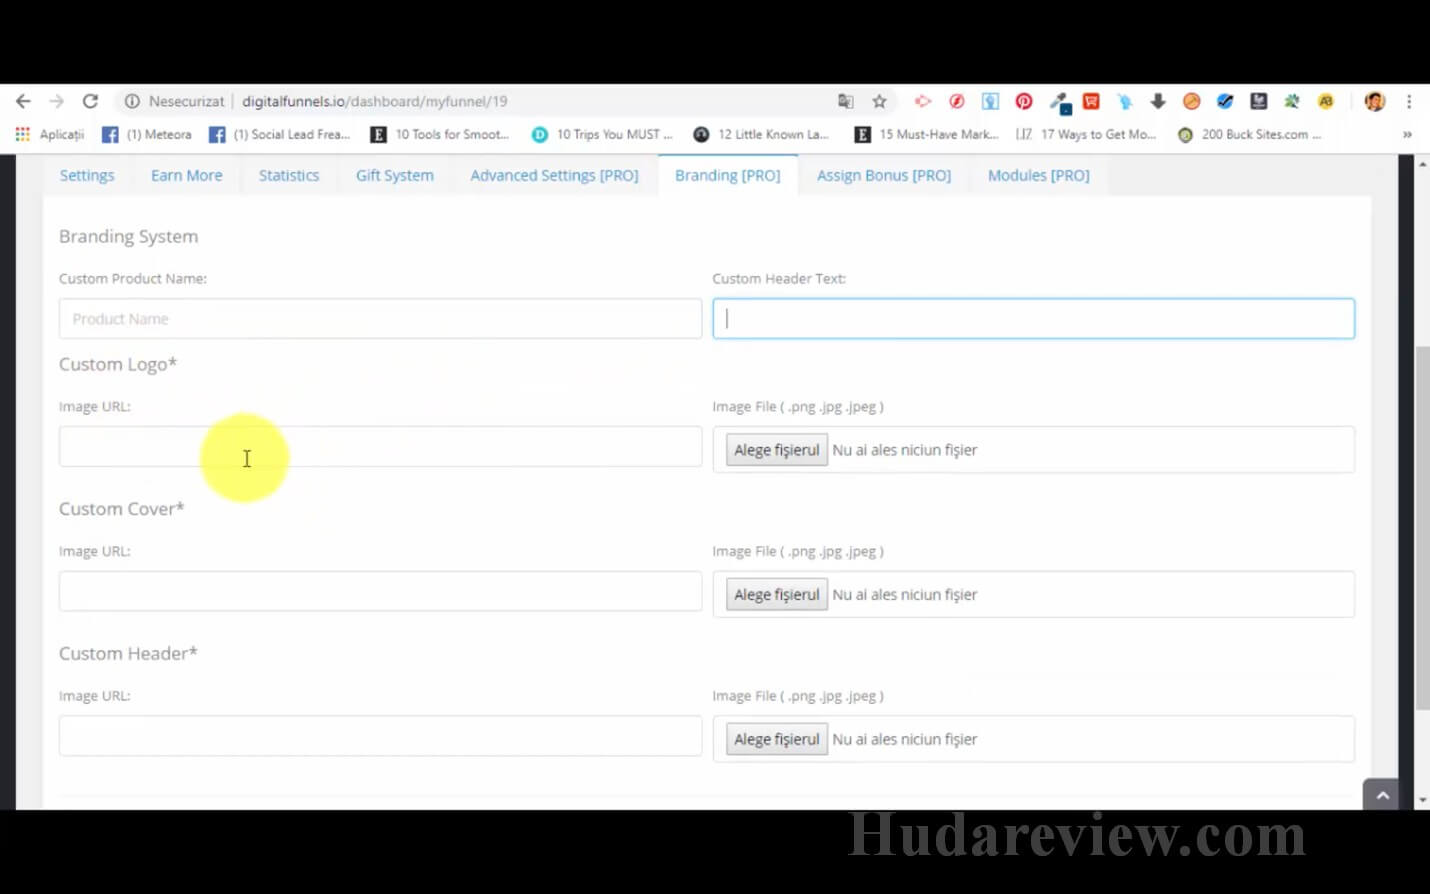Viewport: 1430px width, 894px height.
Task: Click the browser forward arrow
Action: tap(57, 101)
